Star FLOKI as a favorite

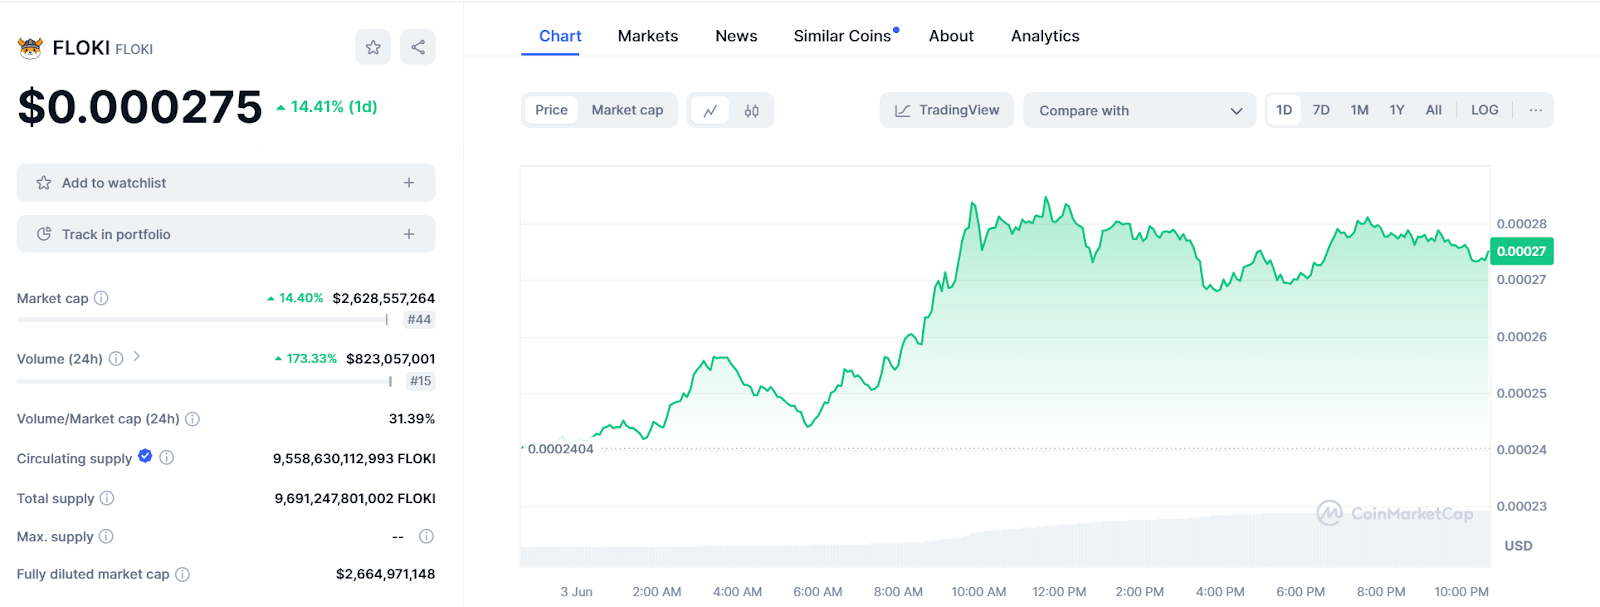pyautogui.click(x=373, y=47)
